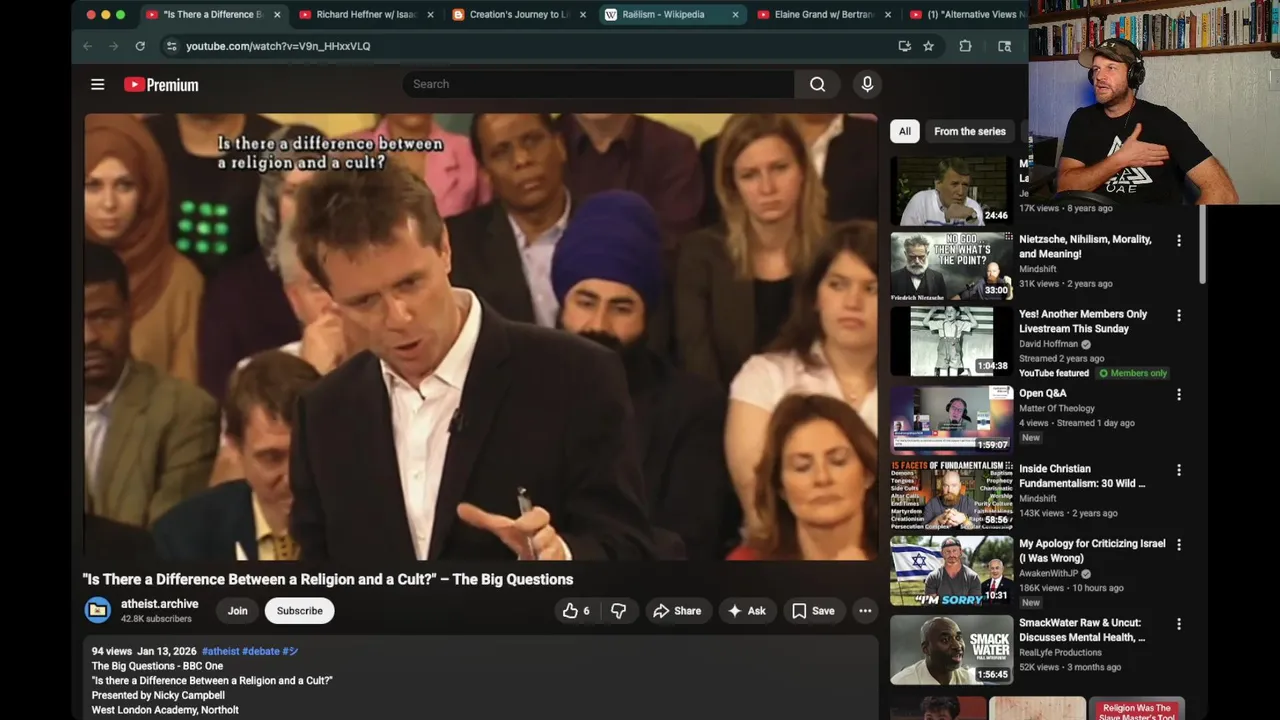Open Inside Christian Fundamentalism thumbnail

[x=952, y=495]
